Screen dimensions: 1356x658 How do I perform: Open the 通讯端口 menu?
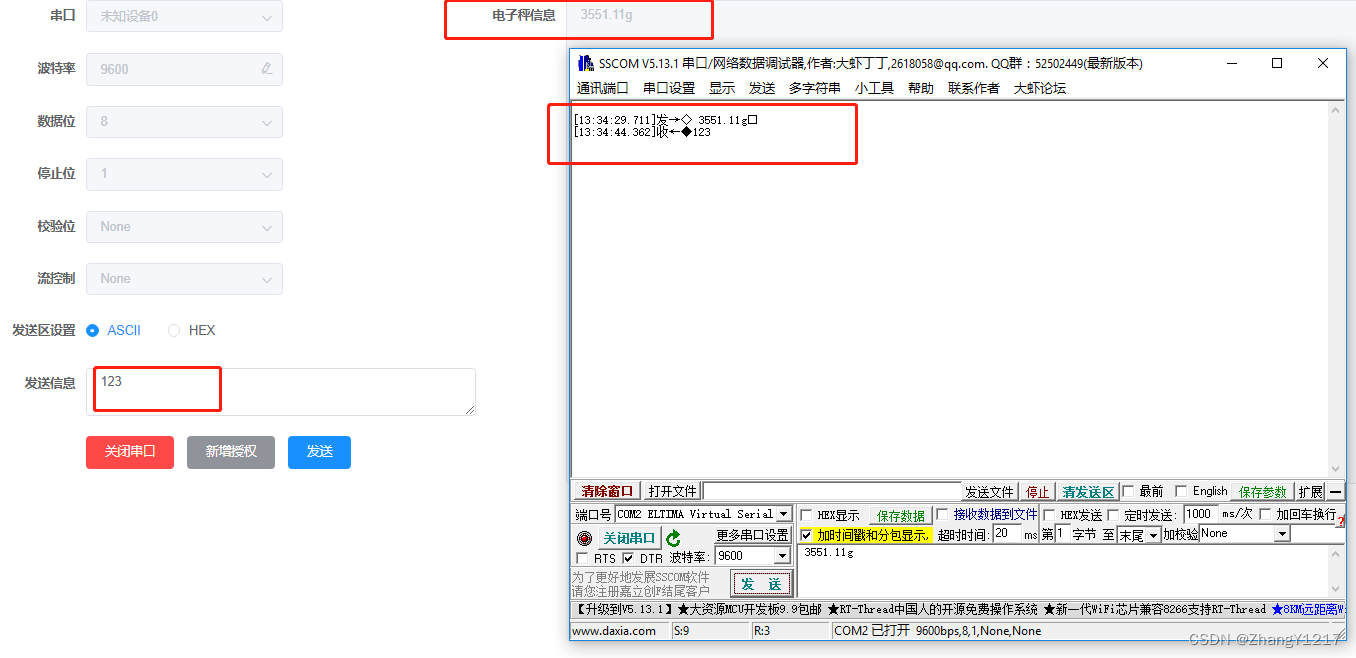(602, 88)
